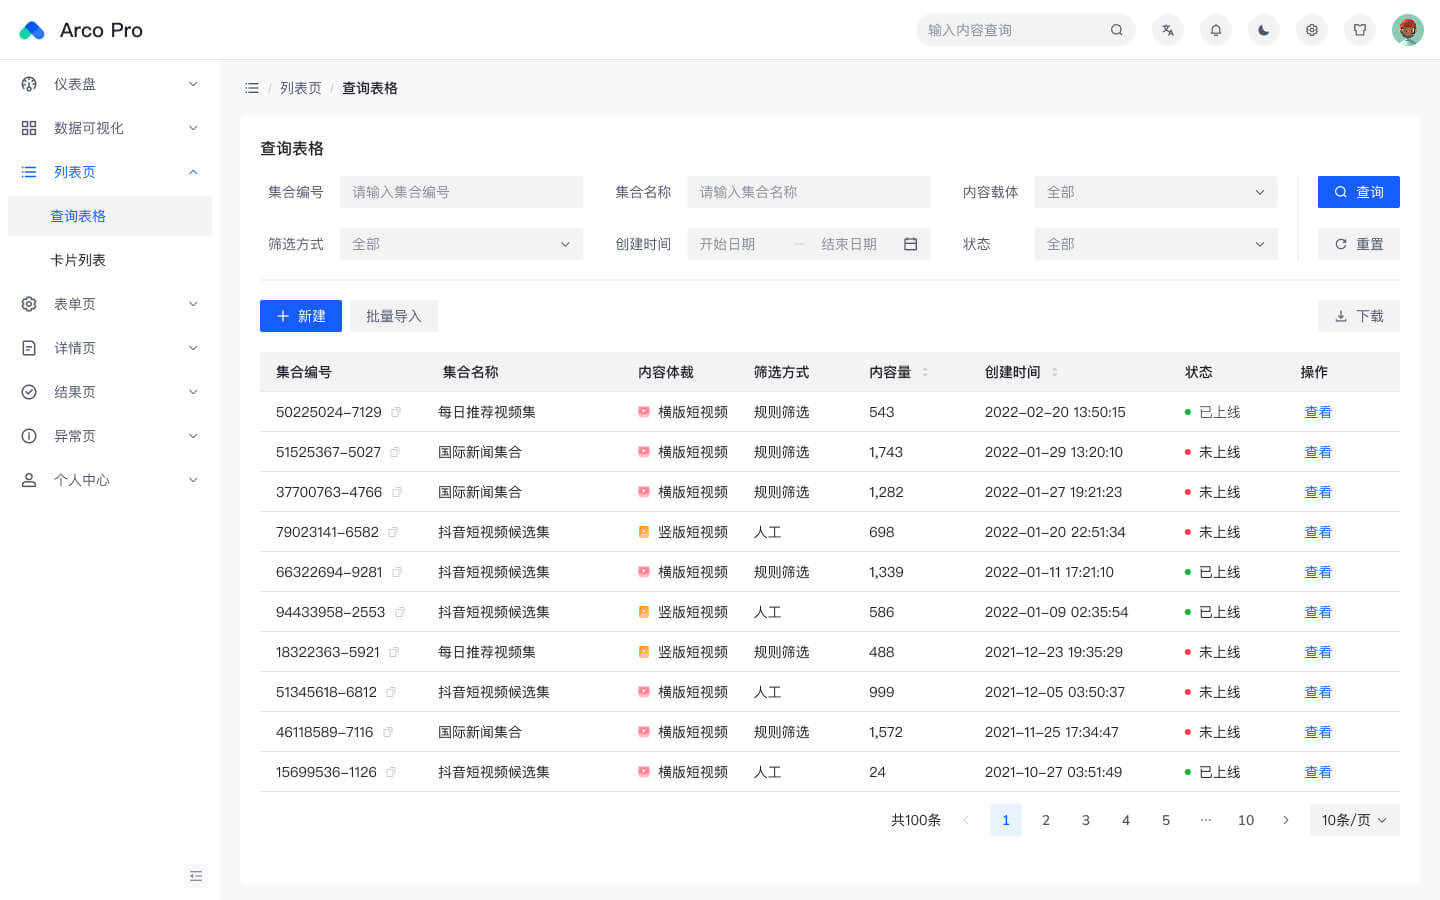Toggle dark mode with the moon icon
This screenshot has height=900, width=1440.
[1264, 30]
